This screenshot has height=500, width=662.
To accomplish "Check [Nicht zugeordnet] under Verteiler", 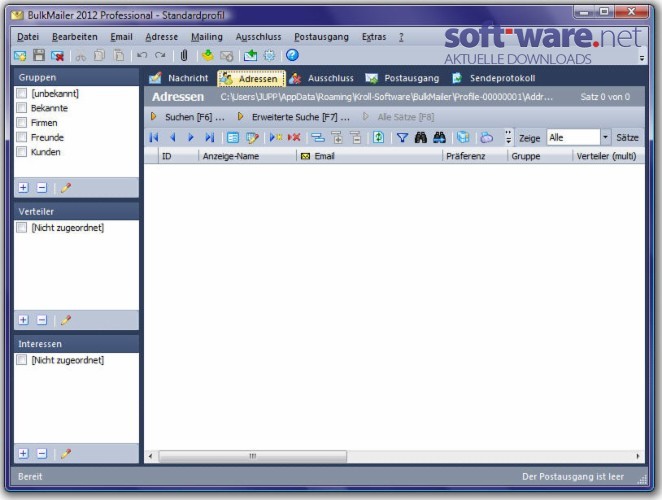I will click(x=22, y=228).
